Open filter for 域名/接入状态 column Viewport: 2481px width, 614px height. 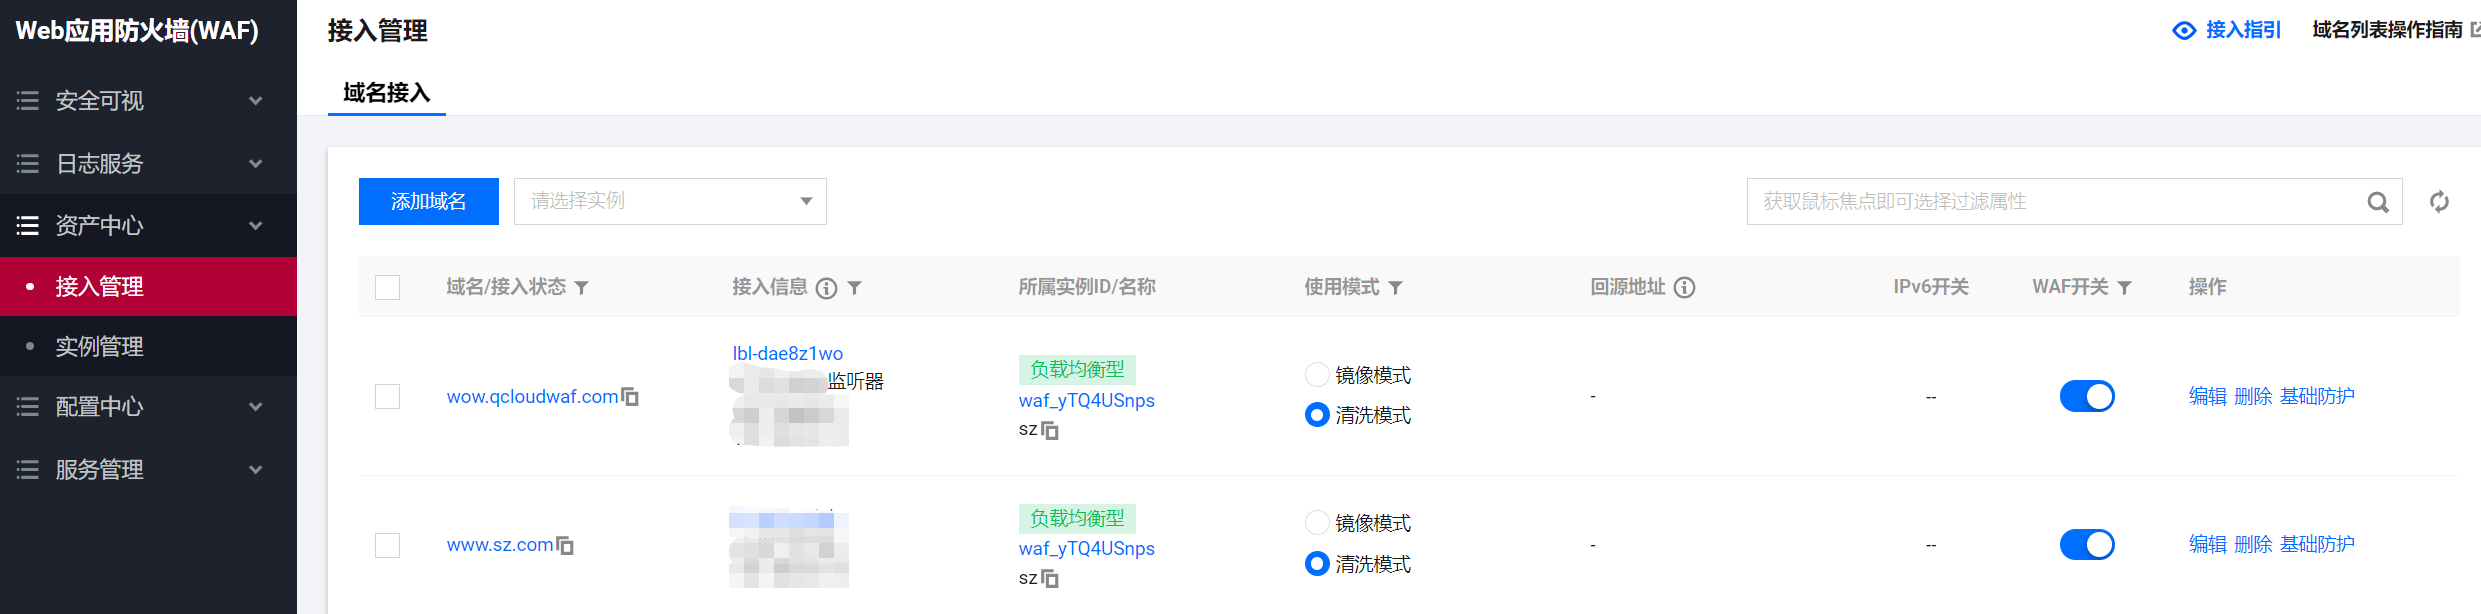(x=582, y=288)
